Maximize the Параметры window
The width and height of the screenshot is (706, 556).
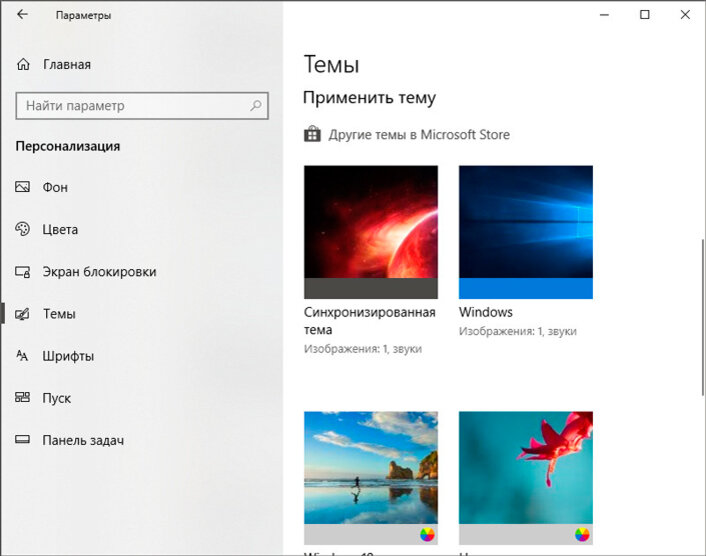[x=645, y=15]
